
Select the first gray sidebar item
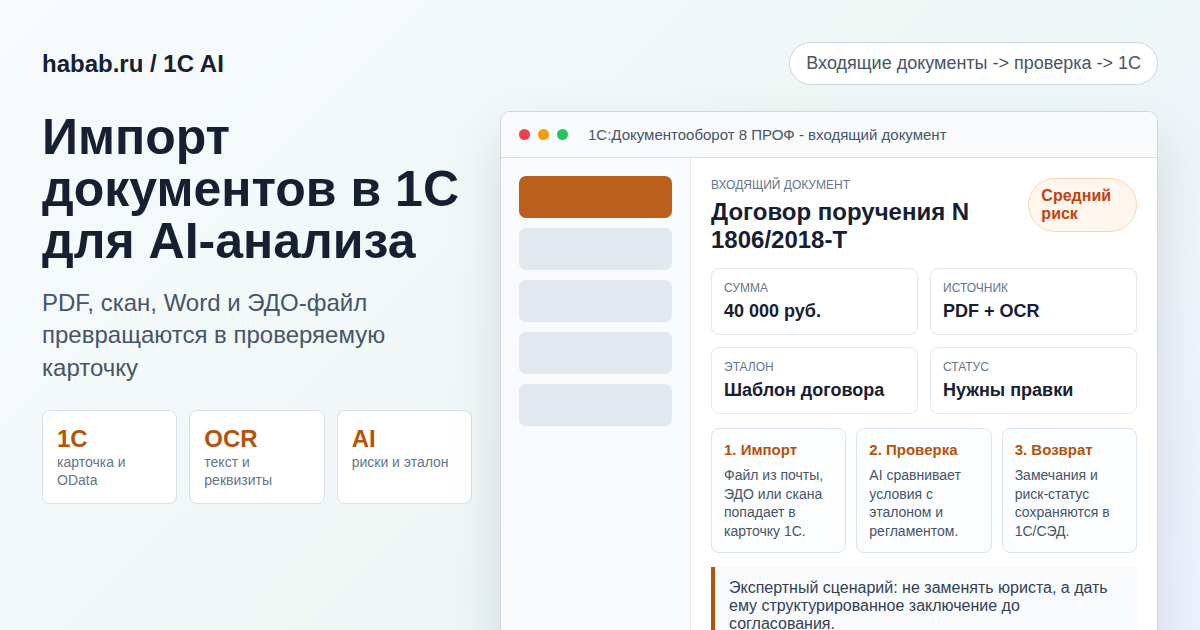click(x=595, y=249)
